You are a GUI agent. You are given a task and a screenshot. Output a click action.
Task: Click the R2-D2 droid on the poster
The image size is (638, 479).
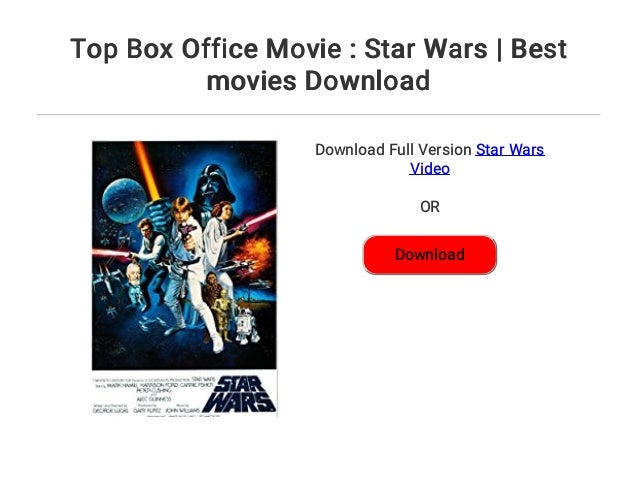246,326
